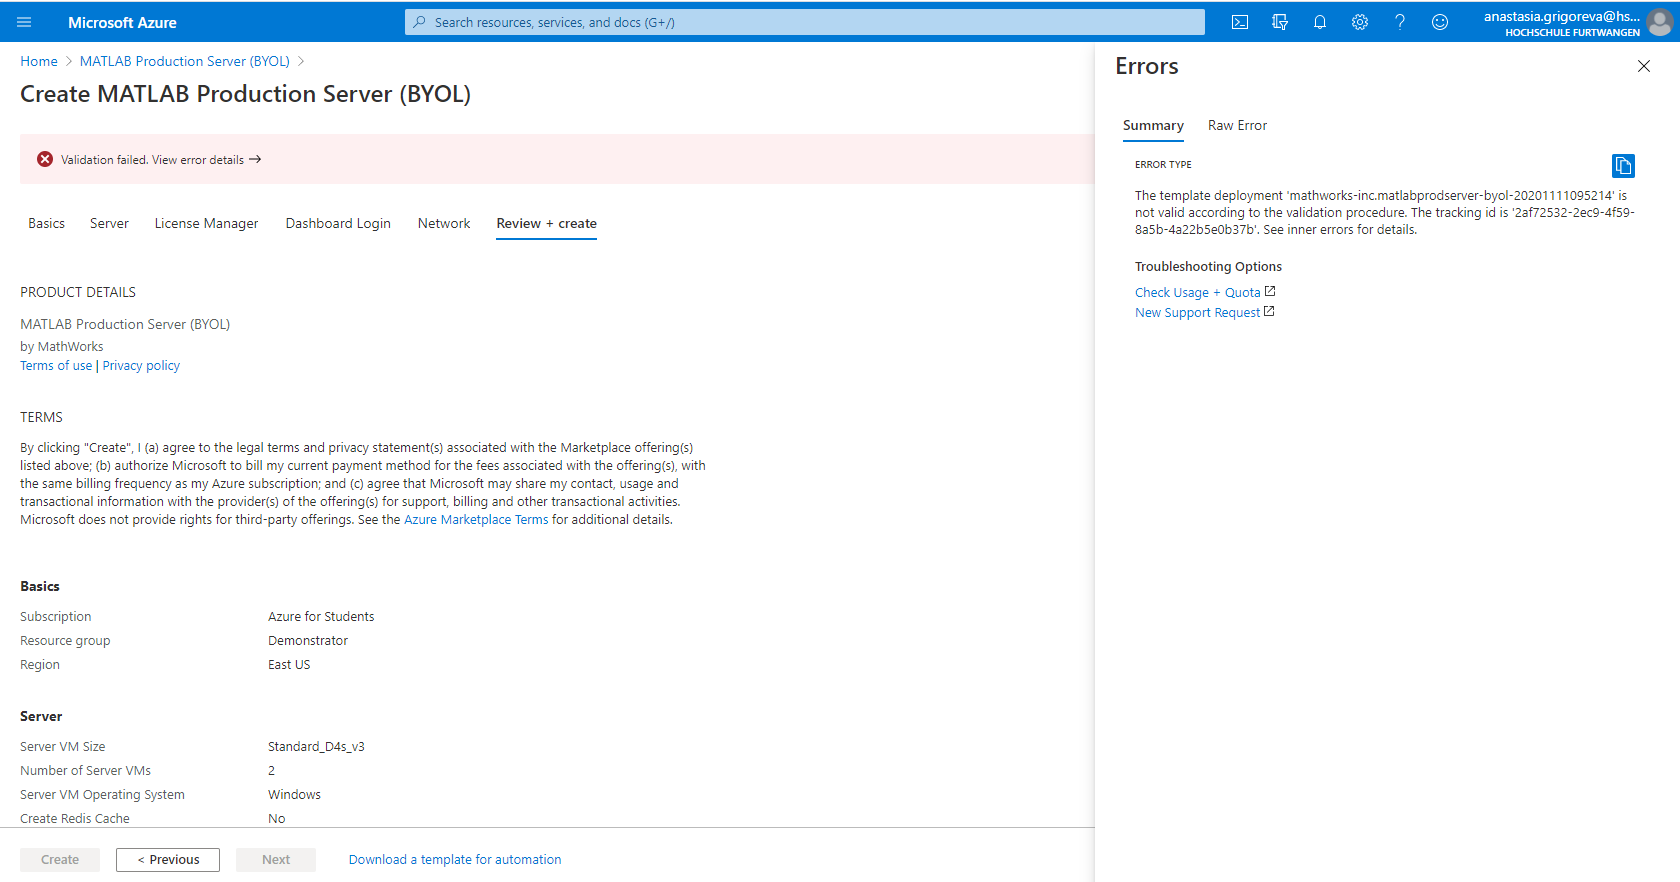This screenshot has width=1680, height=882.
Task: Select the Review + create tab
Action: click(x=547, y=223)
